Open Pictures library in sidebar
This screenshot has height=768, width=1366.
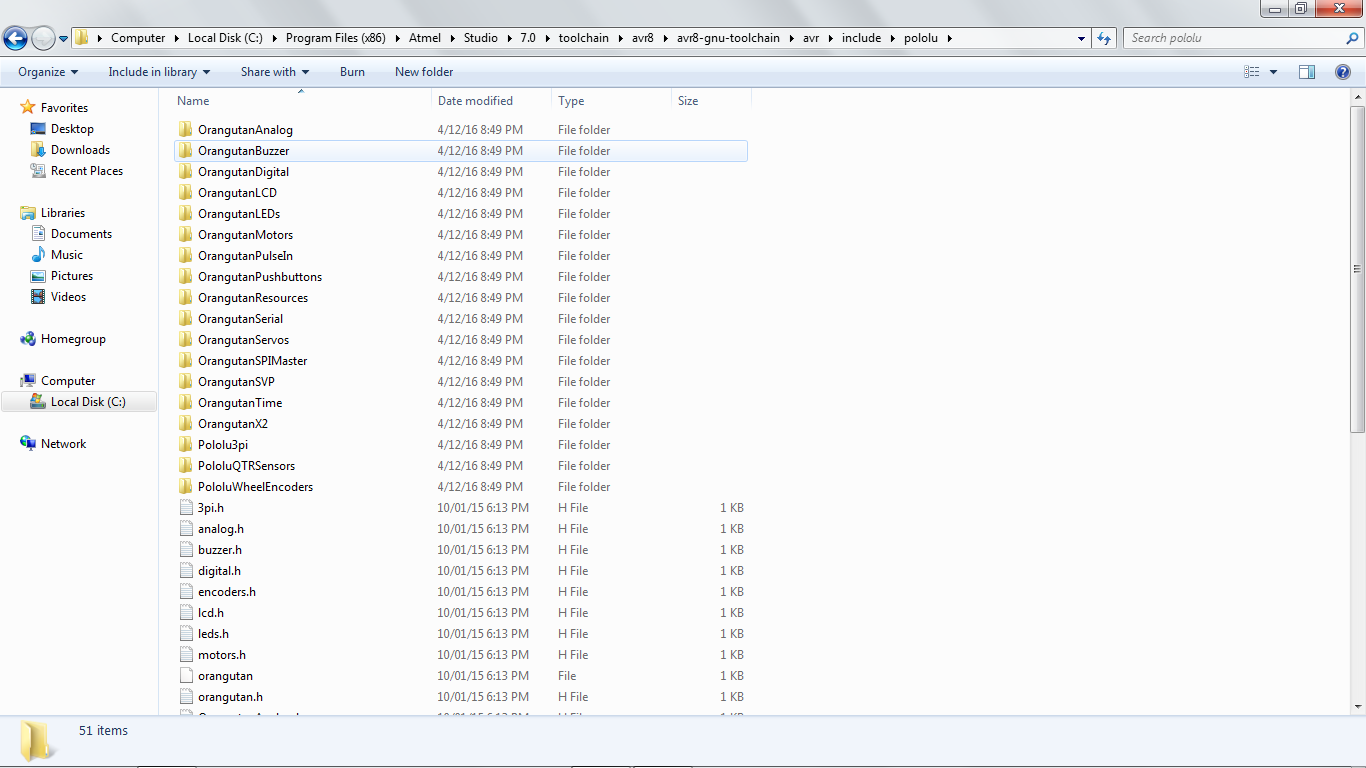pos(72,276)
